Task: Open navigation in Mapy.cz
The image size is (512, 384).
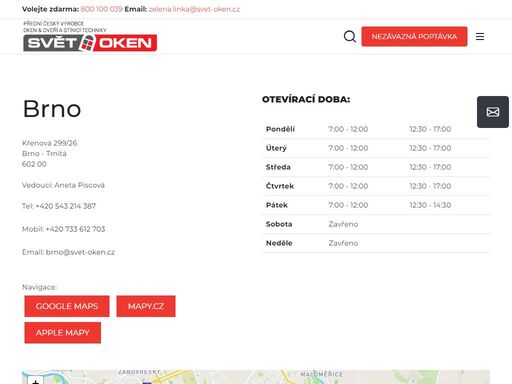Action: 146,306
